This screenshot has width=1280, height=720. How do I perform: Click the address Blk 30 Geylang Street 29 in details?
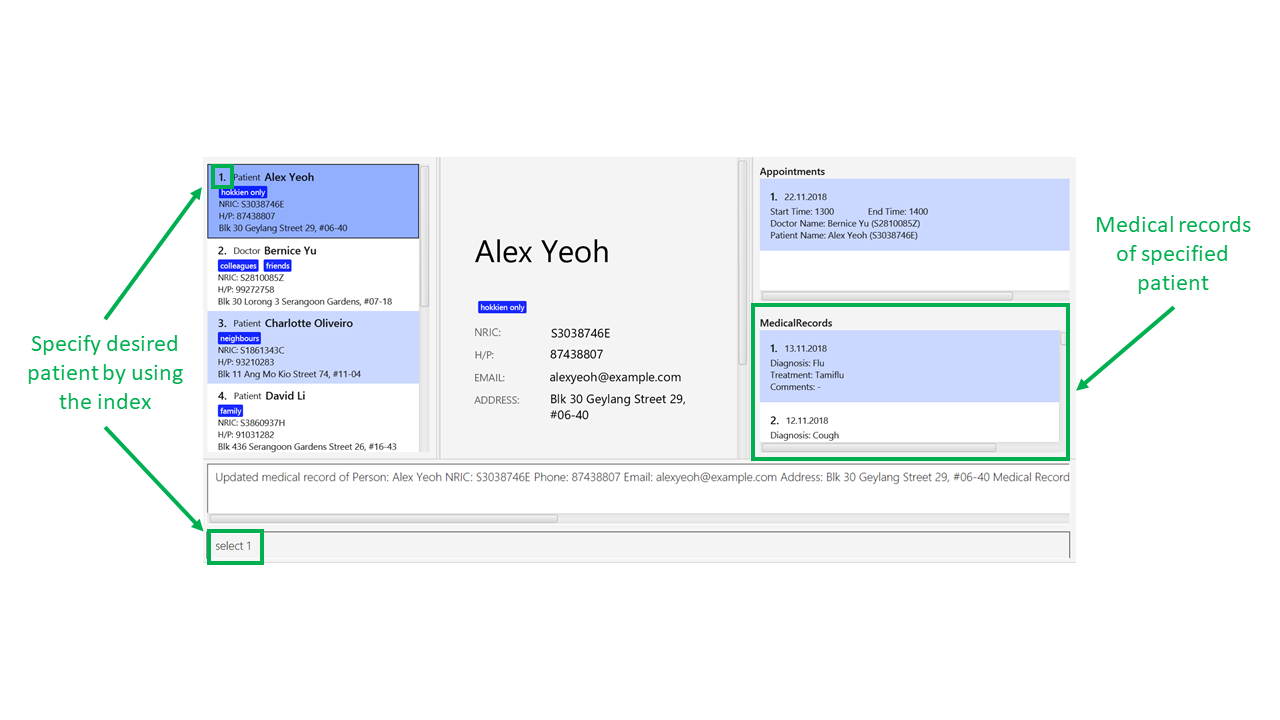pos(617,407)
